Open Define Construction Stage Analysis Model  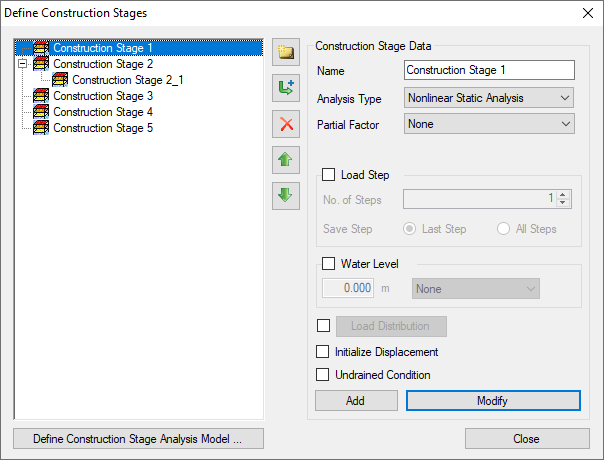(x=138, y=438)
